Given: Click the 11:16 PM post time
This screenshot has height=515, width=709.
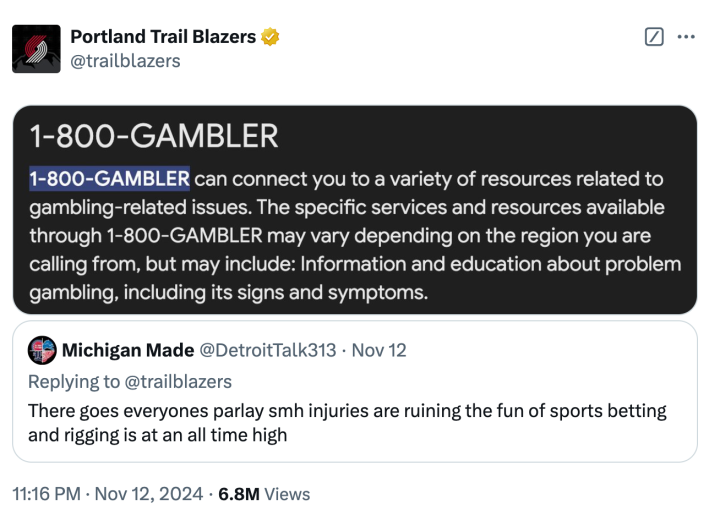Looking at the screenshot, I should 46,494.
